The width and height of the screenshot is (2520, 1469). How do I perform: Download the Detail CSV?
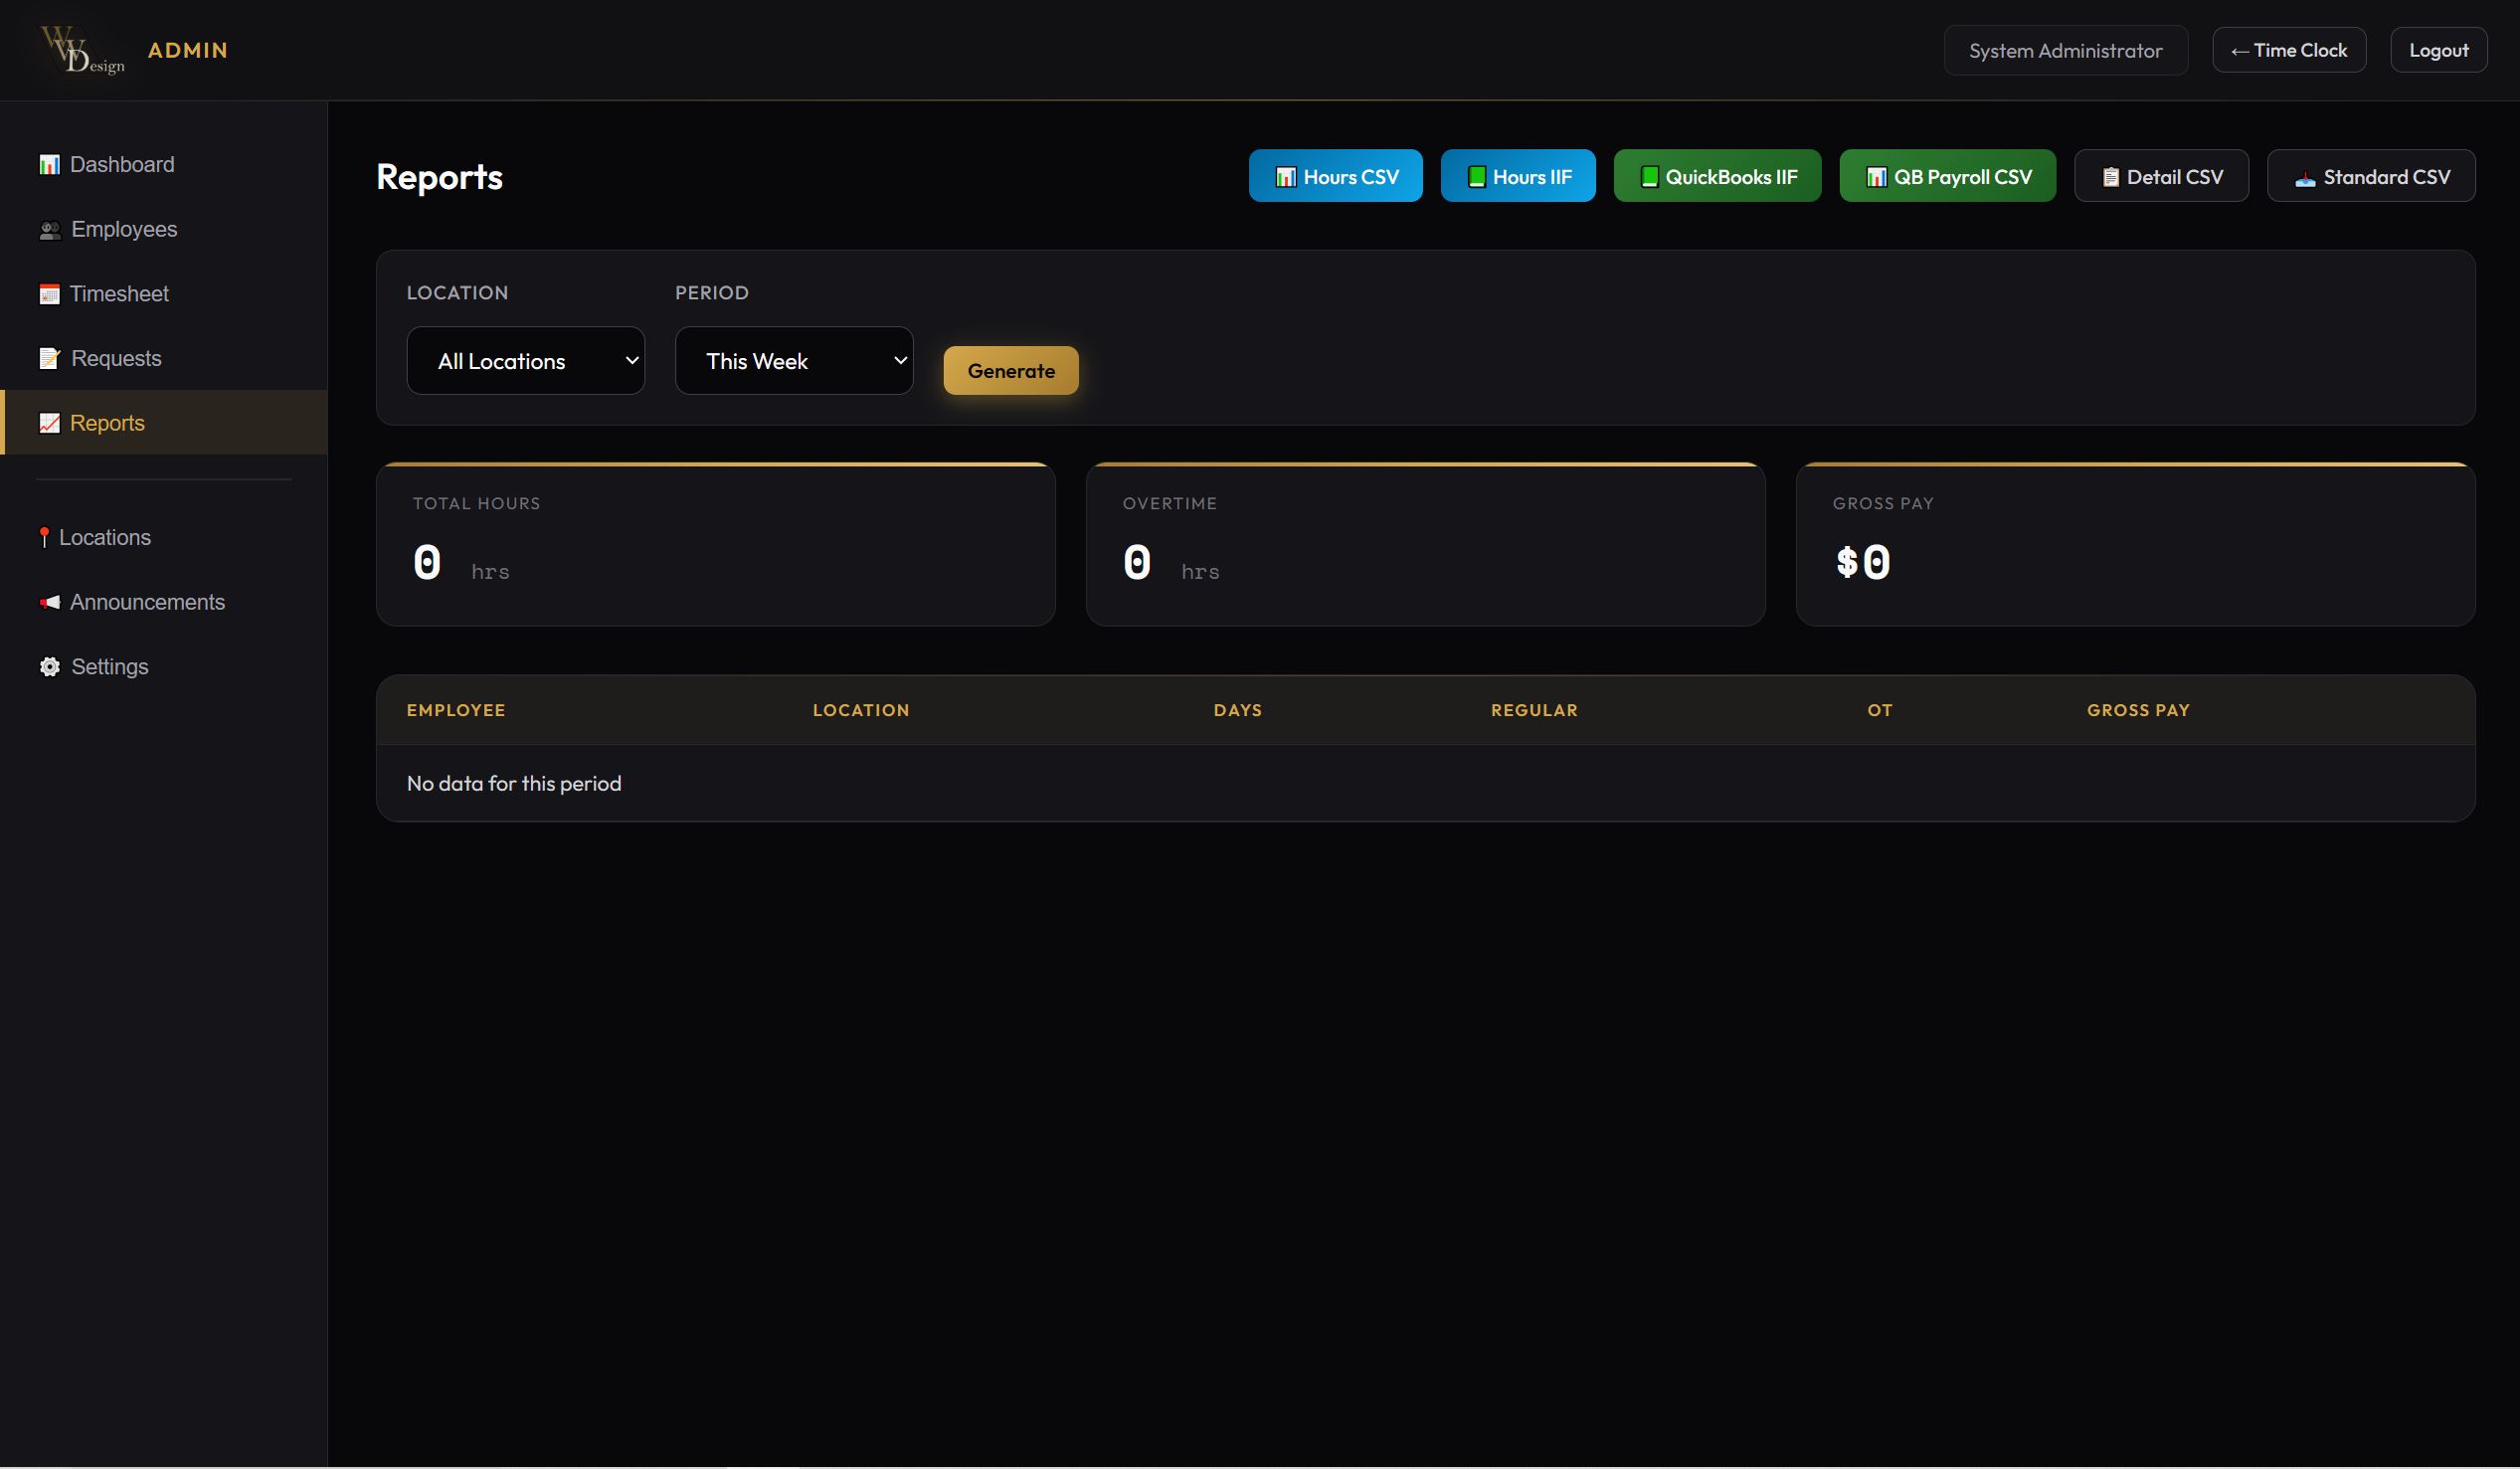click(2160, 177)
